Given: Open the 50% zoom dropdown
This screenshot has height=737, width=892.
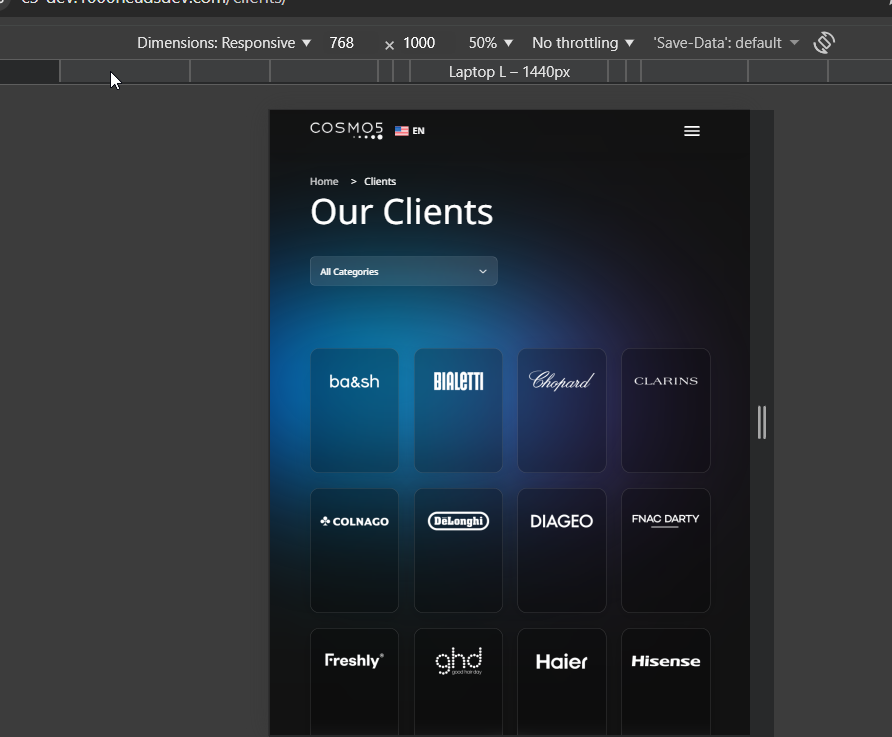Looking at the screenshot, I should tap(490, 43).
